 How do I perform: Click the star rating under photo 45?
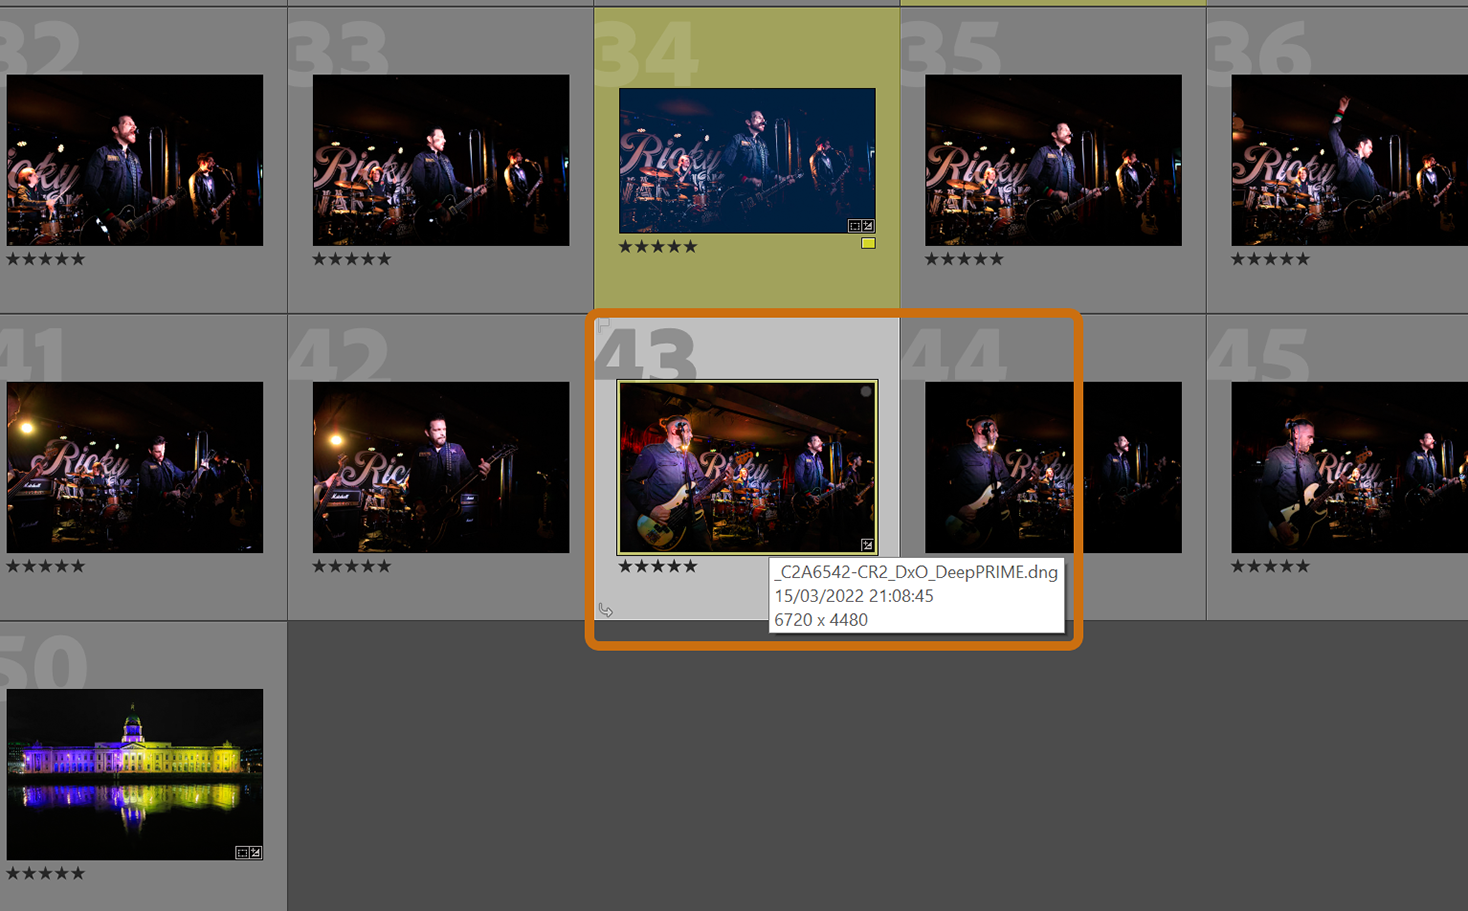point(1270,566)
